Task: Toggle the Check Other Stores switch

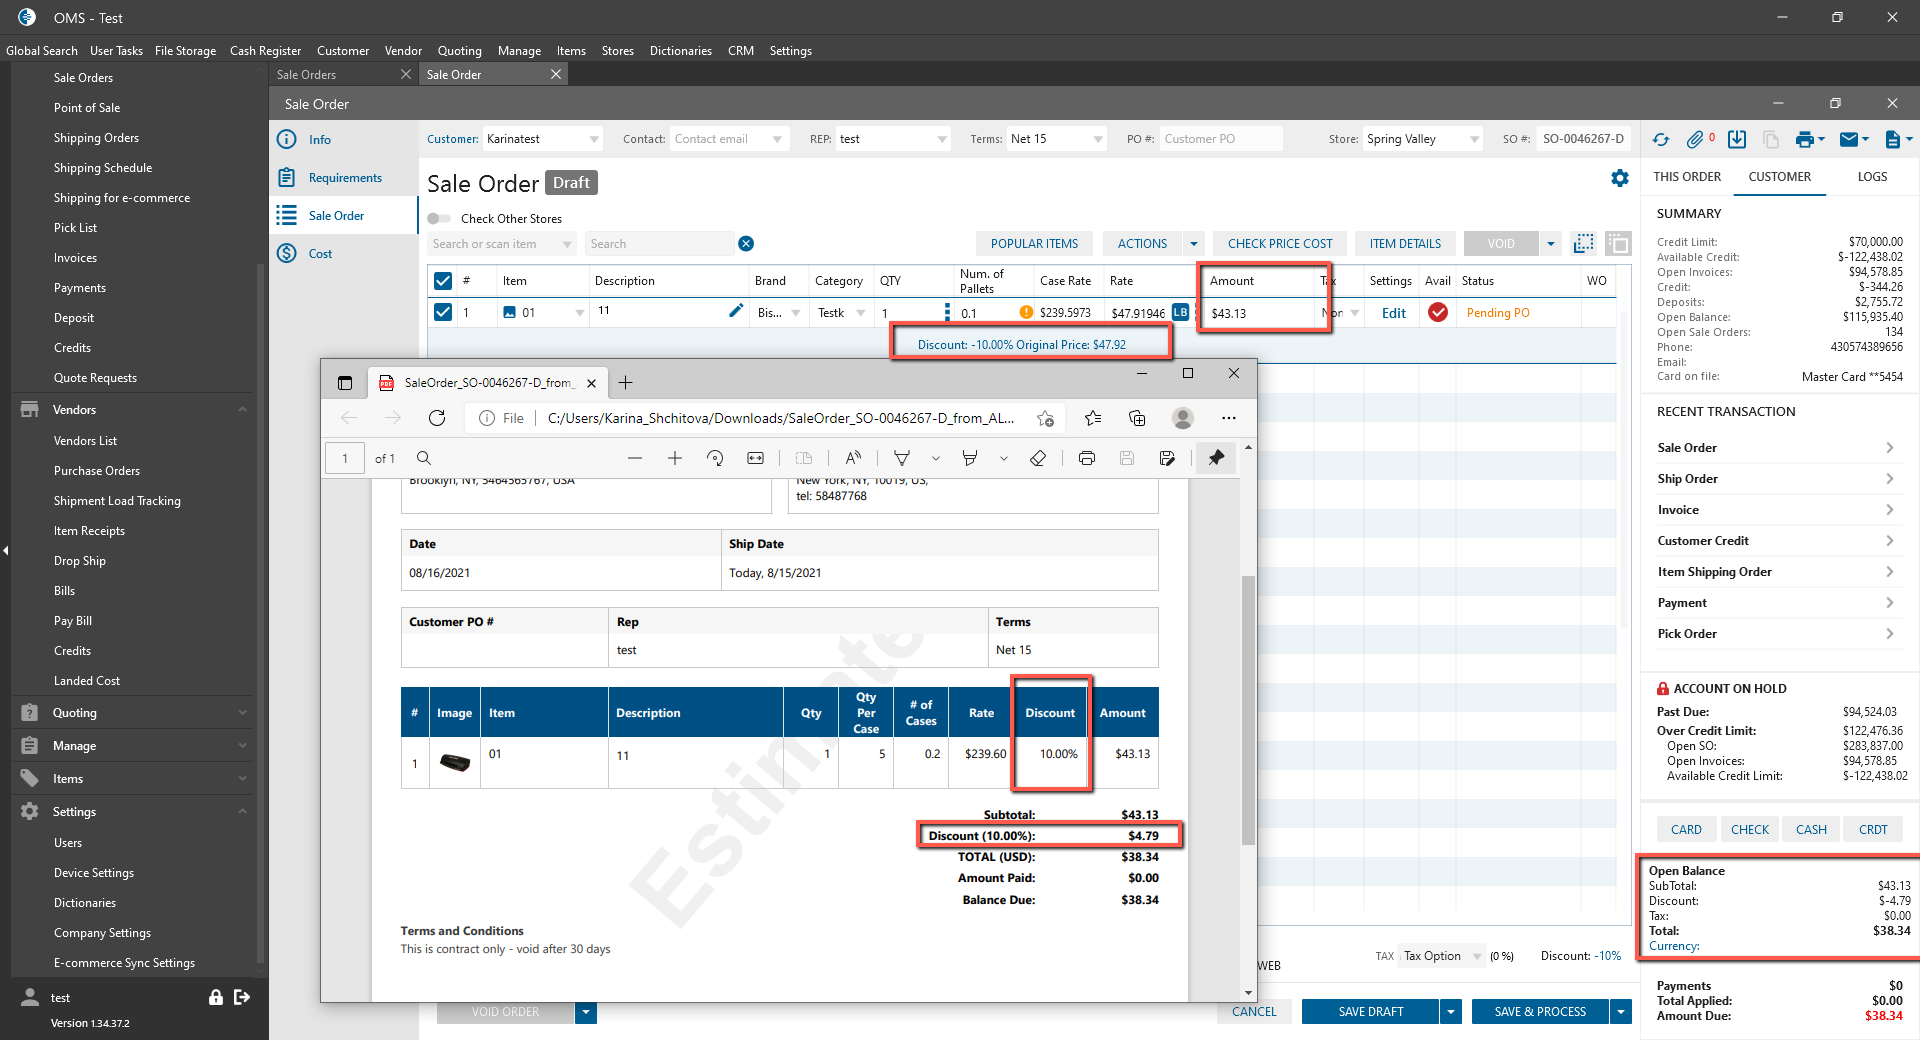Action: [x=439, y=219]
